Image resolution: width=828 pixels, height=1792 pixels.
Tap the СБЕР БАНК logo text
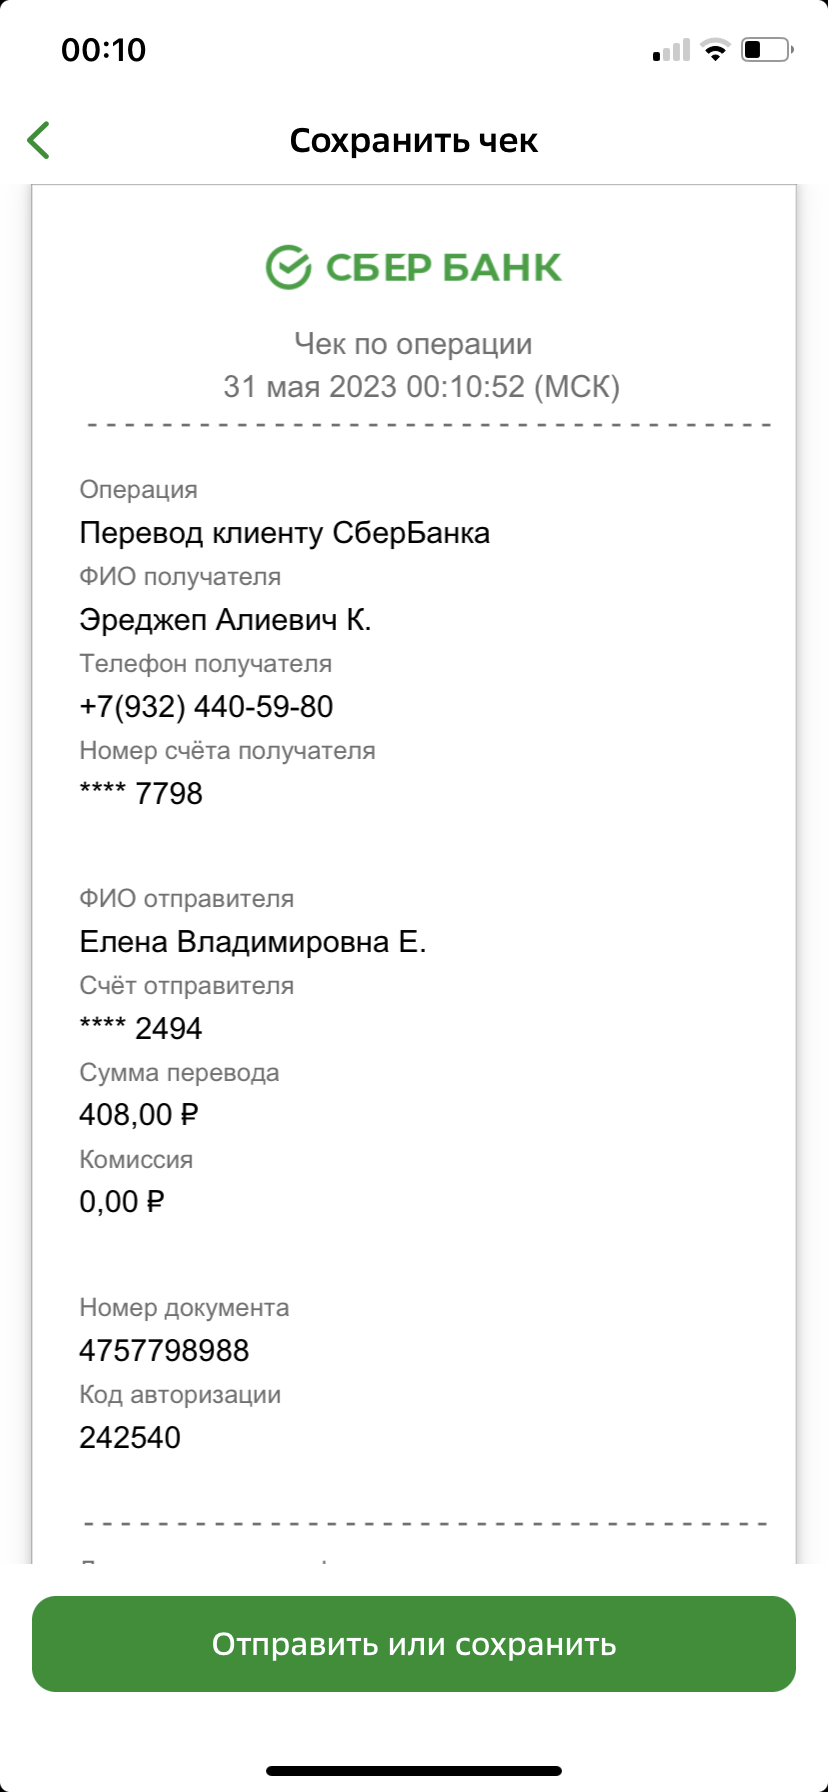pyautogui.click(x=444, y=267)
